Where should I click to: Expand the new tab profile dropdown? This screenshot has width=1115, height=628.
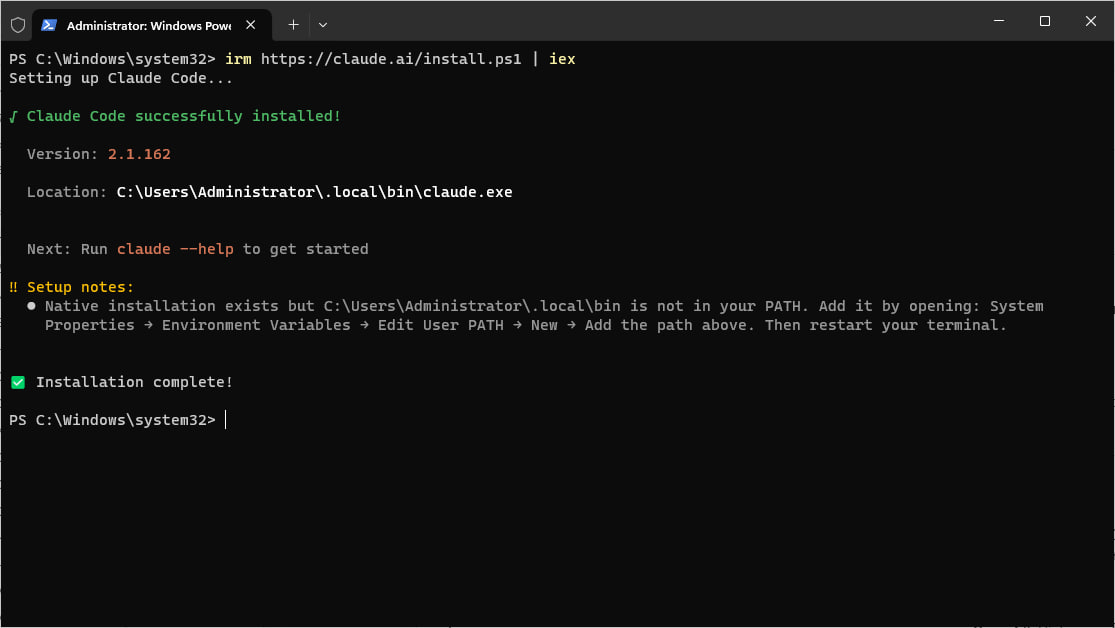coord(323,25)
